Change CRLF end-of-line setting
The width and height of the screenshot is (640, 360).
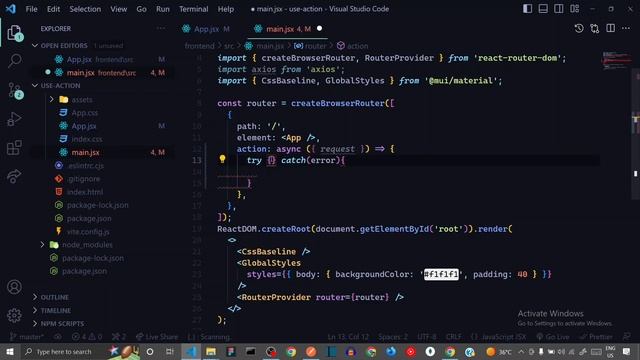click(453, 337)
